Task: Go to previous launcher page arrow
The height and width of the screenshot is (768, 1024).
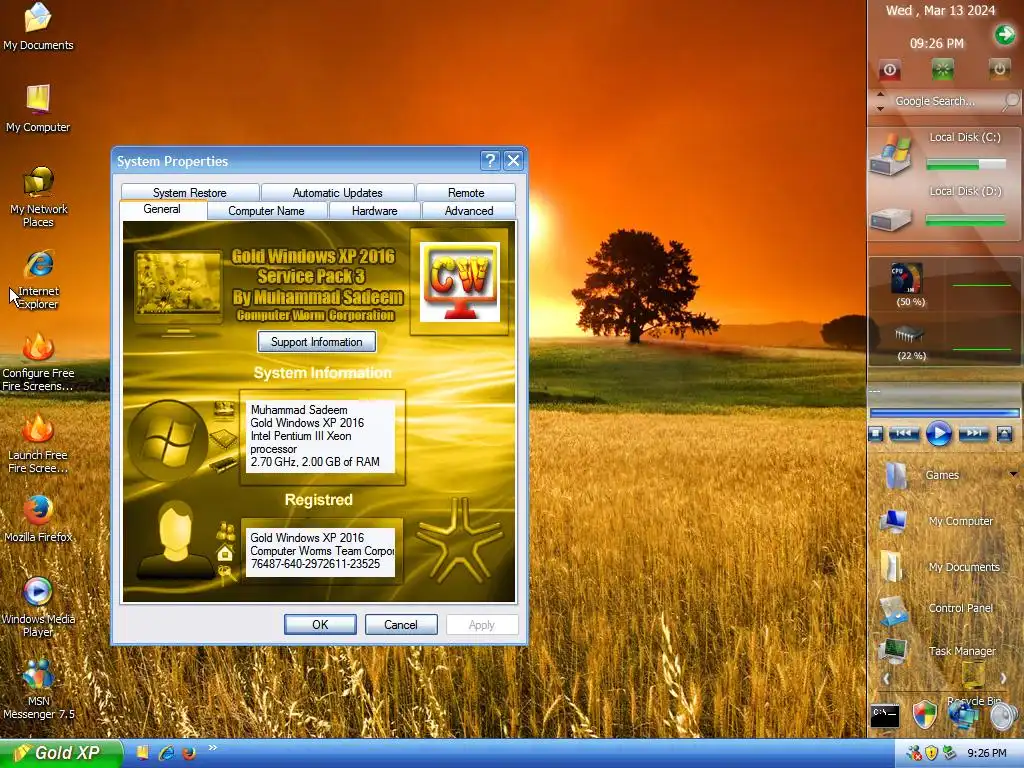Action: coord(886,678)
